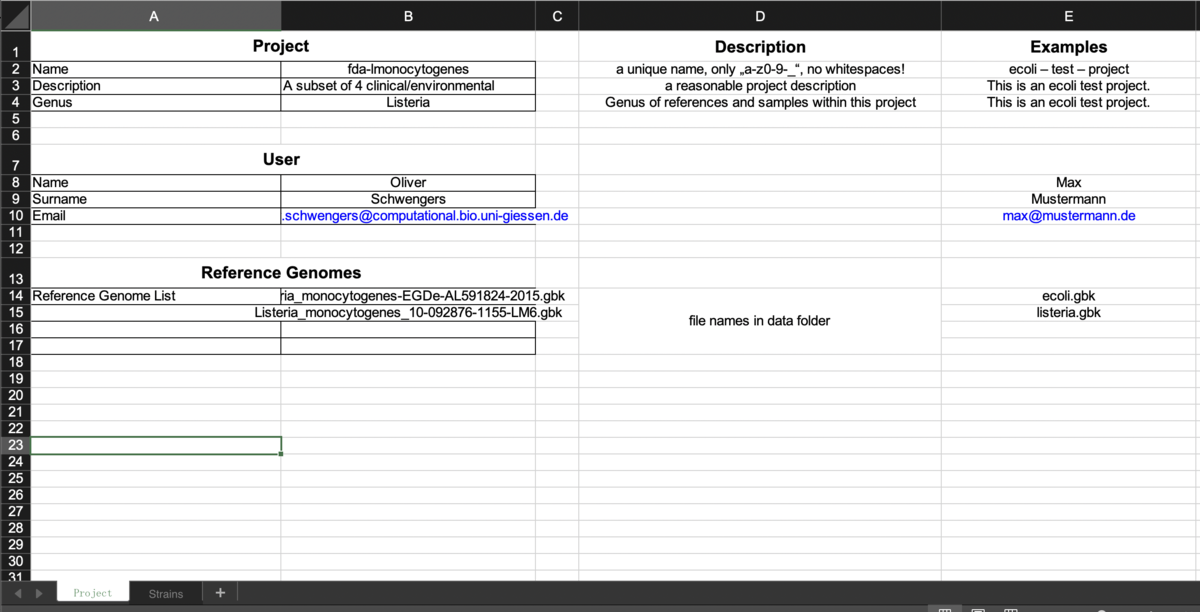Open the max@mustermann.de email link
1200x612 pixels.
pos(1069,216)
